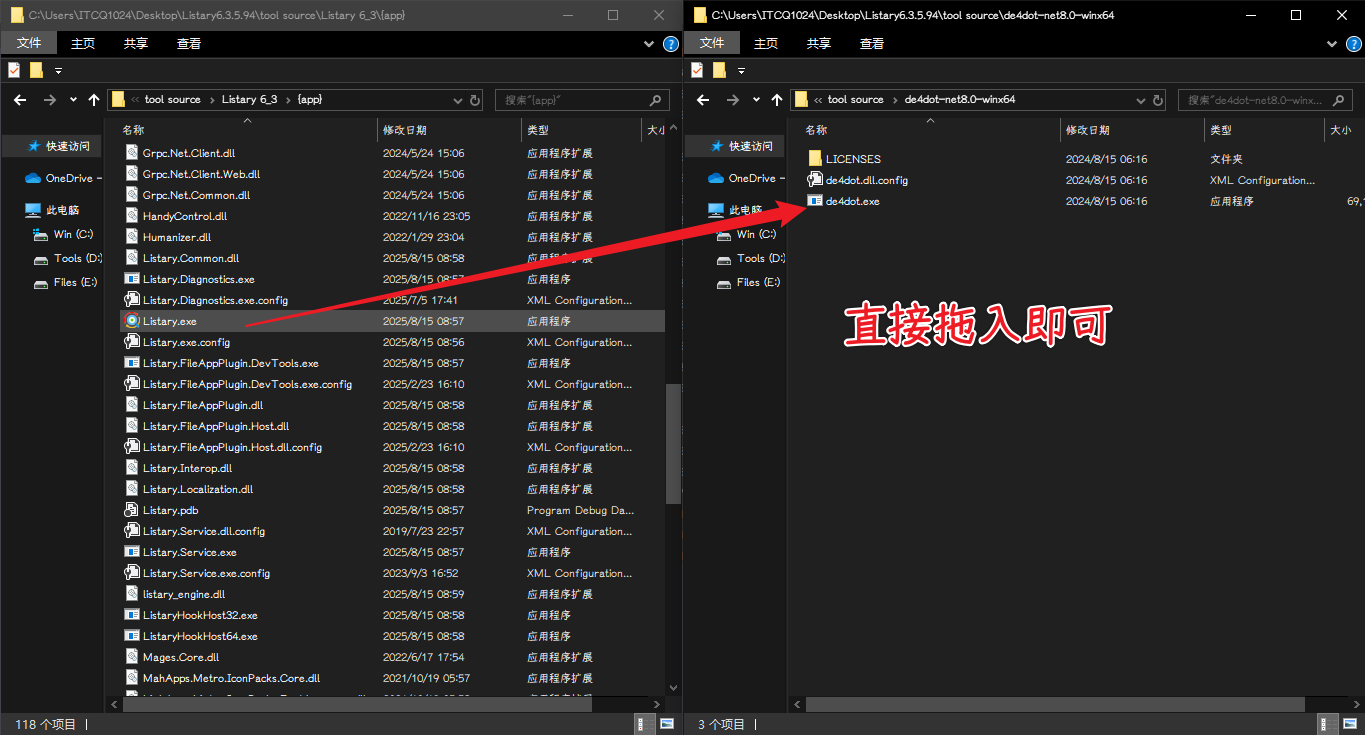This screenshot has width=1365, height=735.
Task: Open right address bar history dropdown
Action: [1140, 100]
